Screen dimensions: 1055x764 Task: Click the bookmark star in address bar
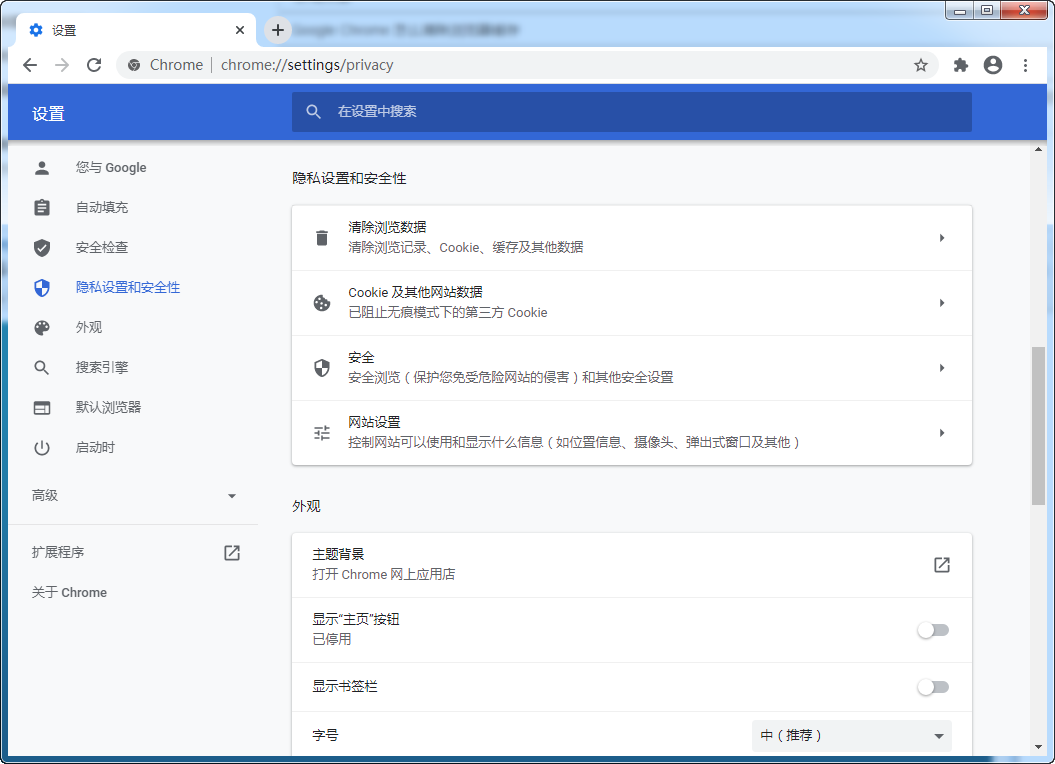pyautogui.click(x=919, y=64)
